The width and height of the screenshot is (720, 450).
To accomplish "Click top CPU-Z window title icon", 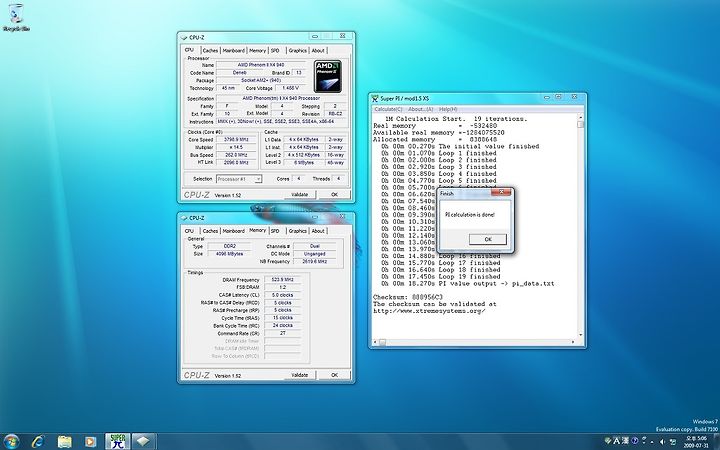I will (x=184, y=38).
